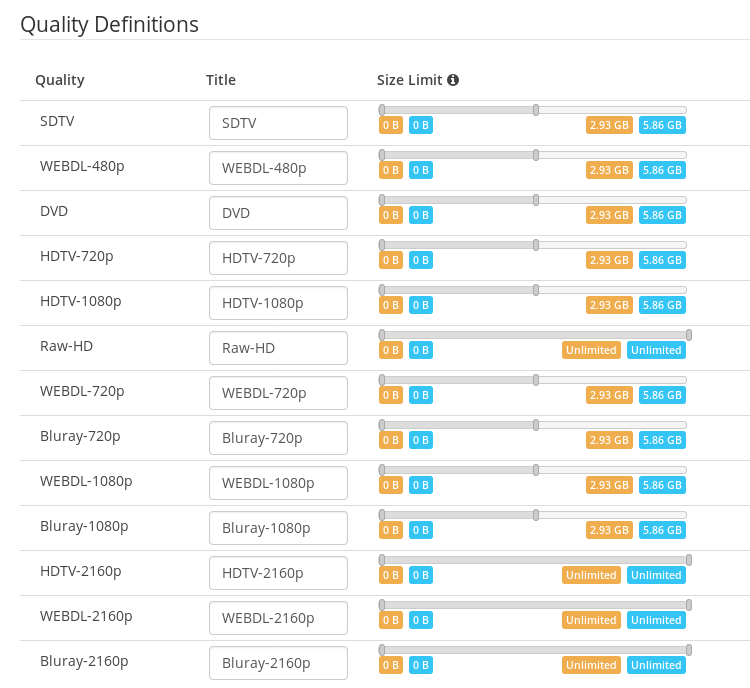Click the Bluray-1080p orange 2.93 GB label
The height and width of the screenshot is (688, 750).
(x=609, y=530)
